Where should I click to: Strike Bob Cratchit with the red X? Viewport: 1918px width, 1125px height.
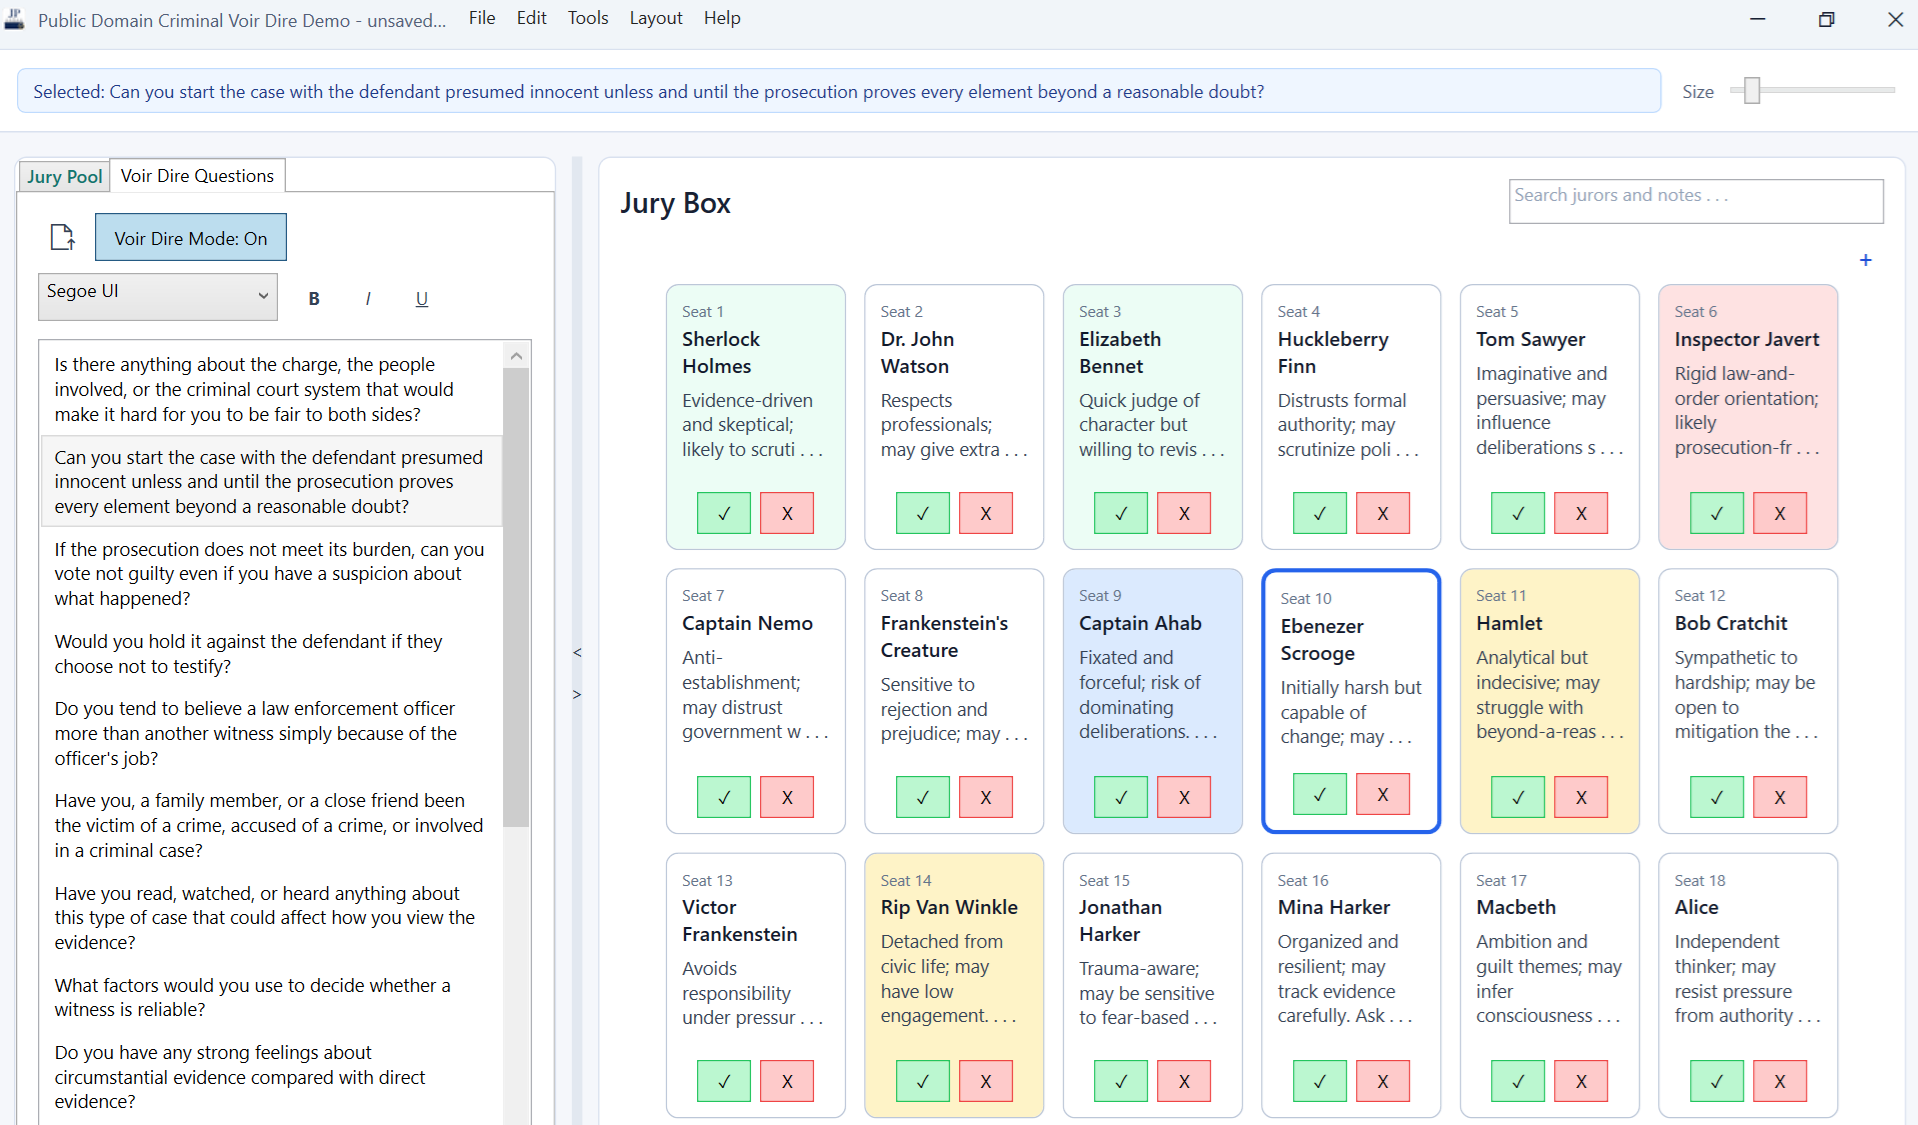[x=1780, y=797]
